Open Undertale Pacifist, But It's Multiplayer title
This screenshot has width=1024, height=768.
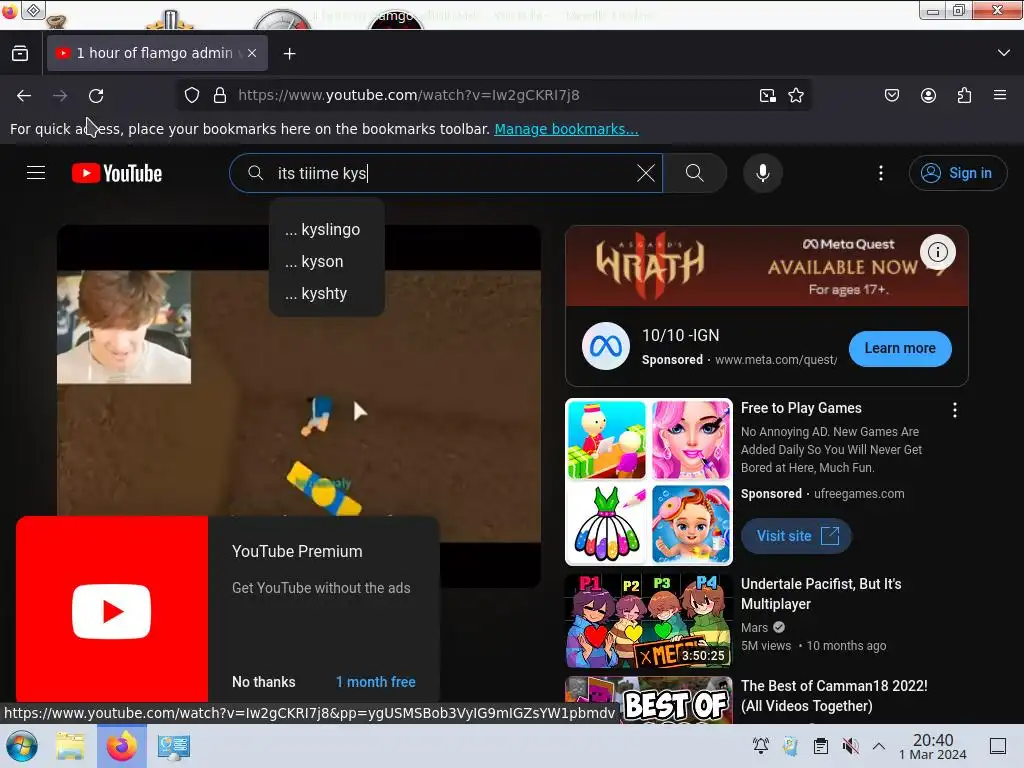pyautogui.click(x=821, y=594)
